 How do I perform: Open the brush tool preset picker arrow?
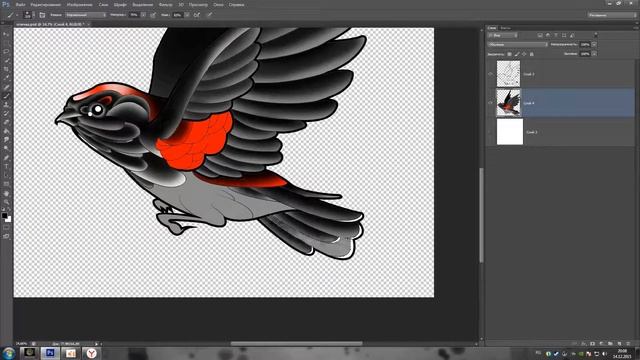pos(17,15)
